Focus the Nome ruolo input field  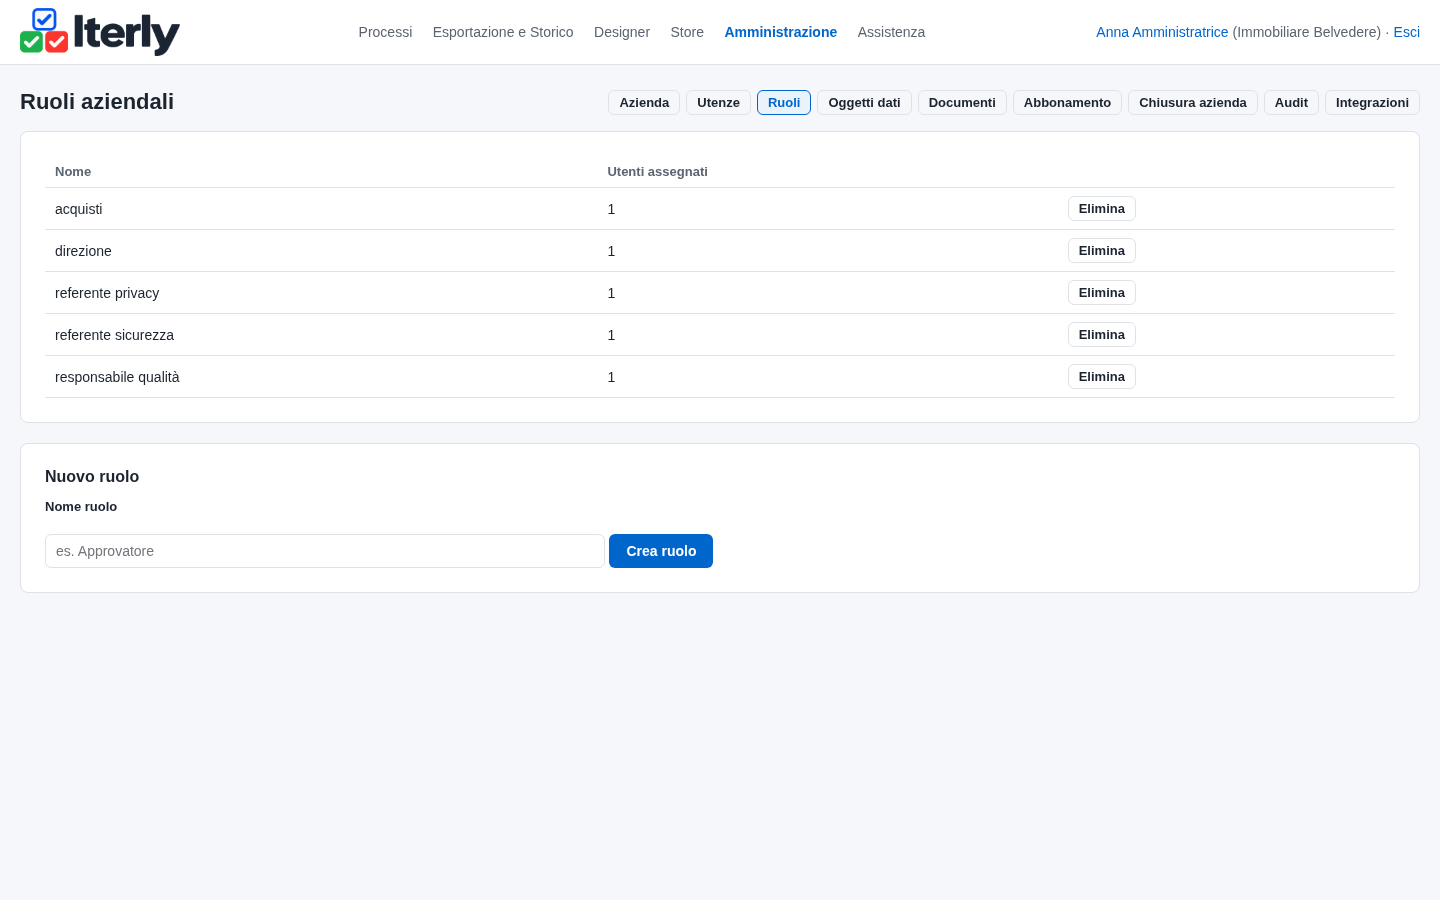[325, 551]
